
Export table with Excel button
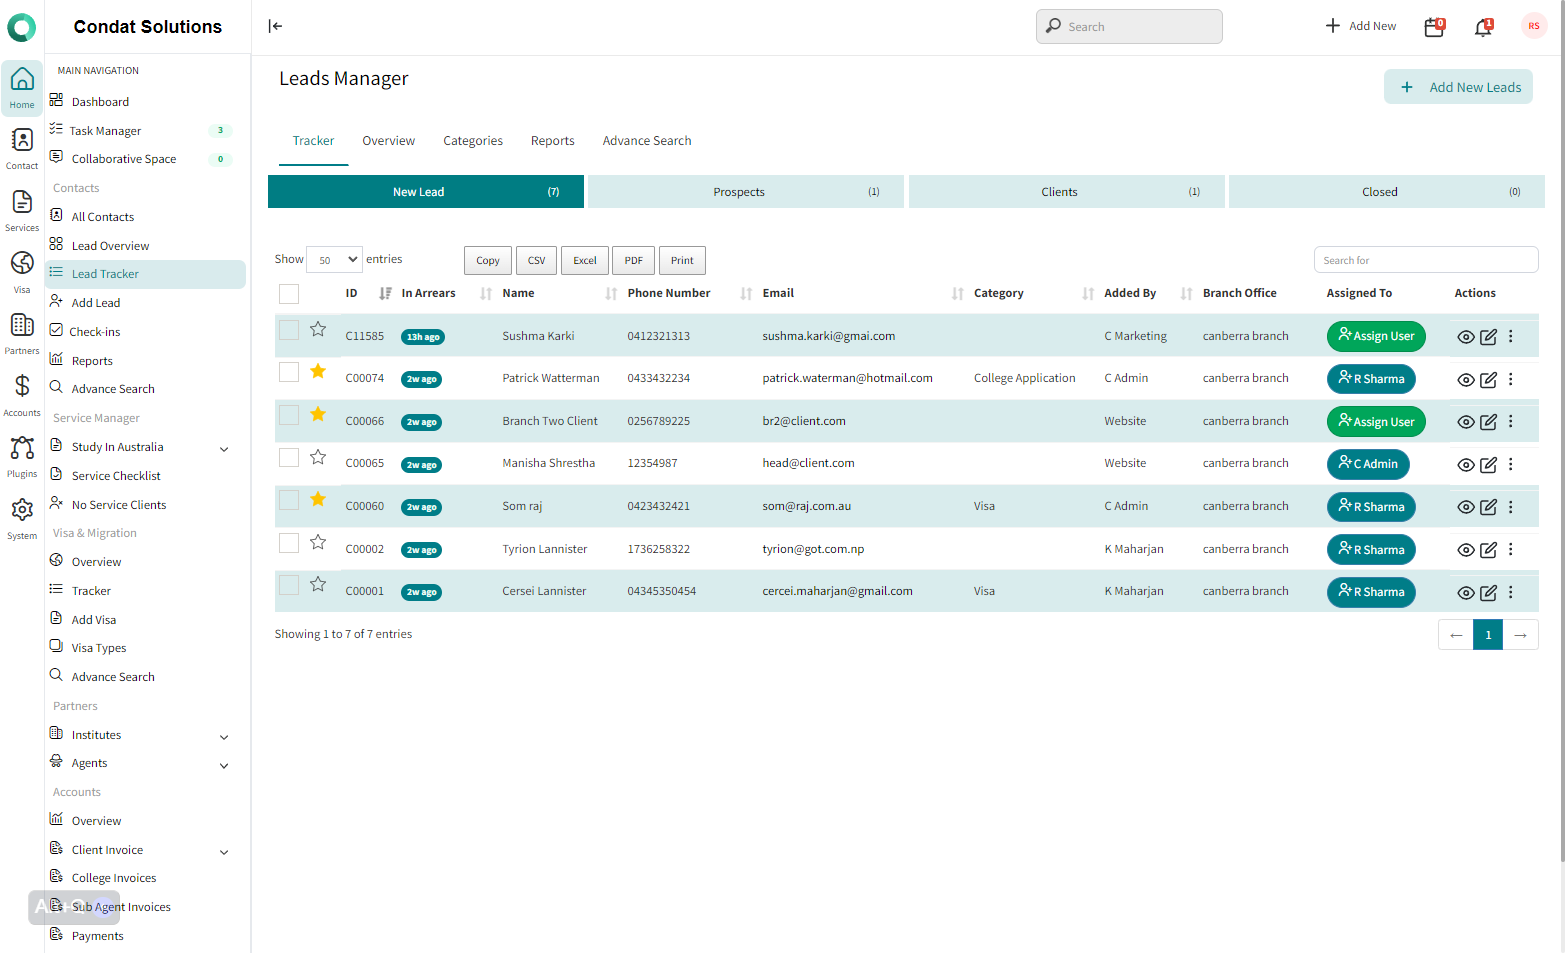pyautogui.click(x=584, y=260)
